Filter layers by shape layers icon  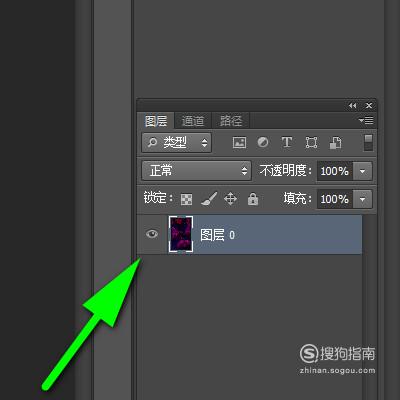(311, 143)
